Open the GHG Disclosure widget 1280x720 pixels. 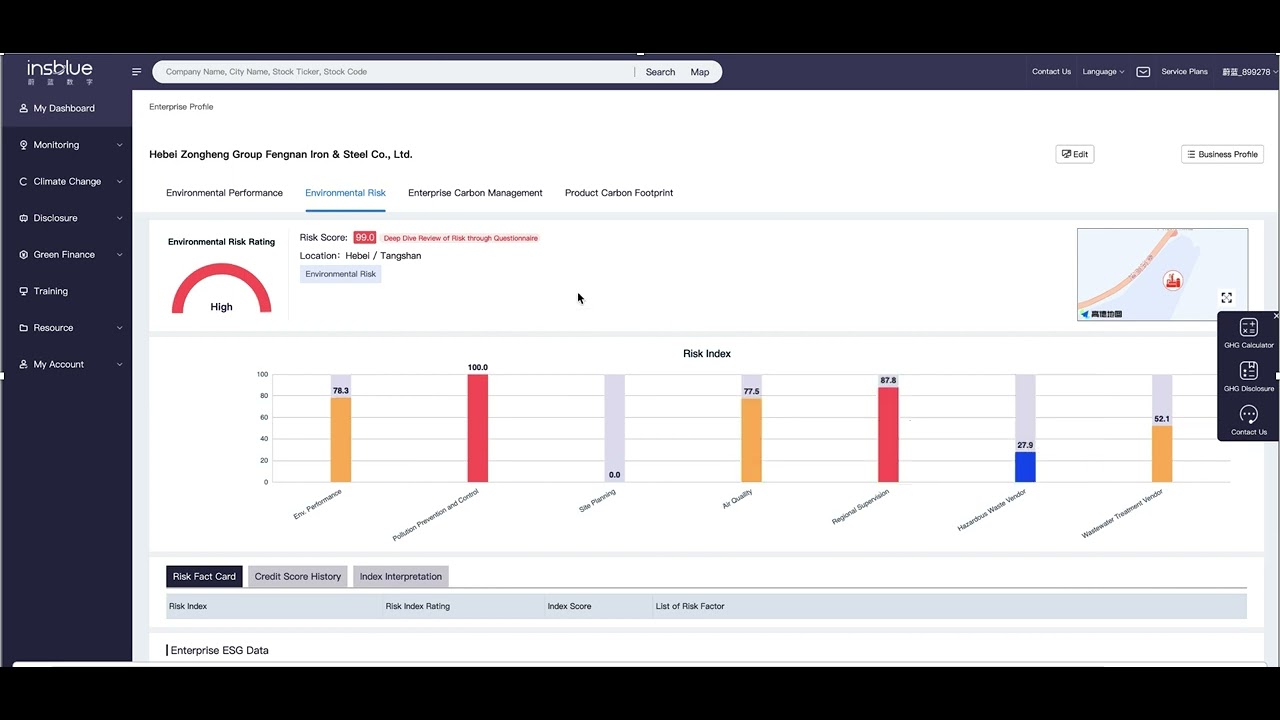click(1249, 377)
